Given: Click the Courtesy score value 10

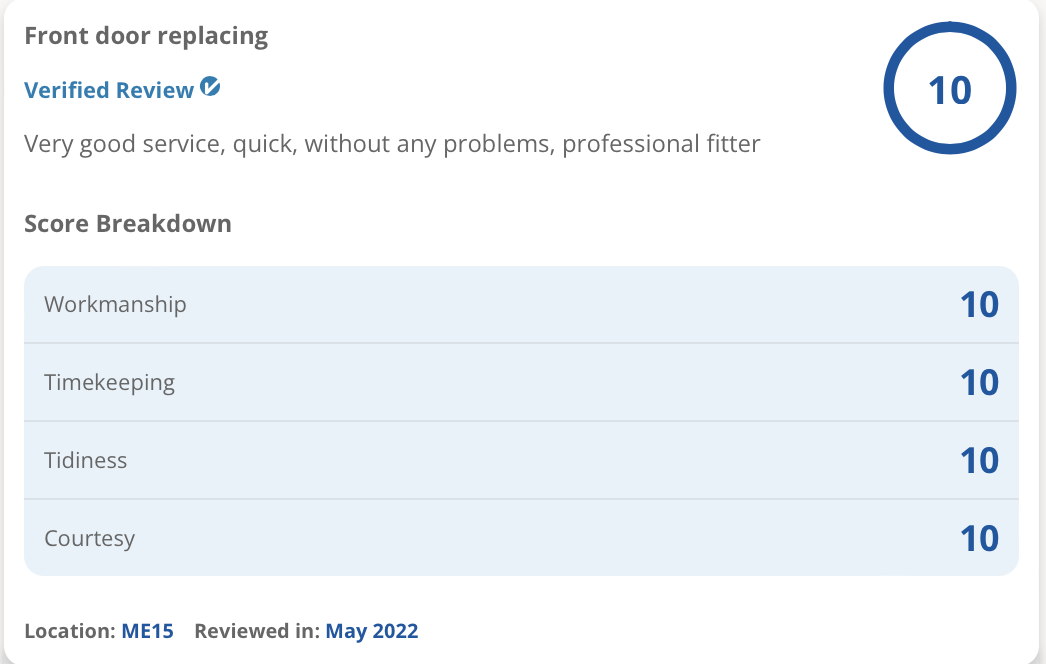Looking at the screenshot, I should [x=979, y=539].
